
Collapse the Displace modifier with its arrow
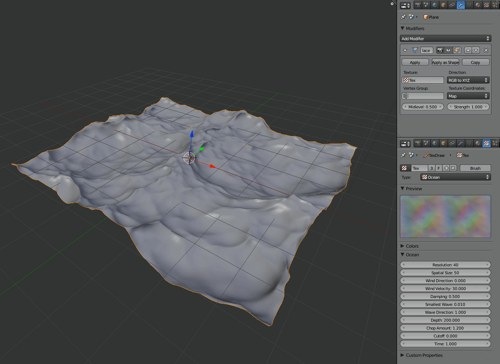[405, 50]
